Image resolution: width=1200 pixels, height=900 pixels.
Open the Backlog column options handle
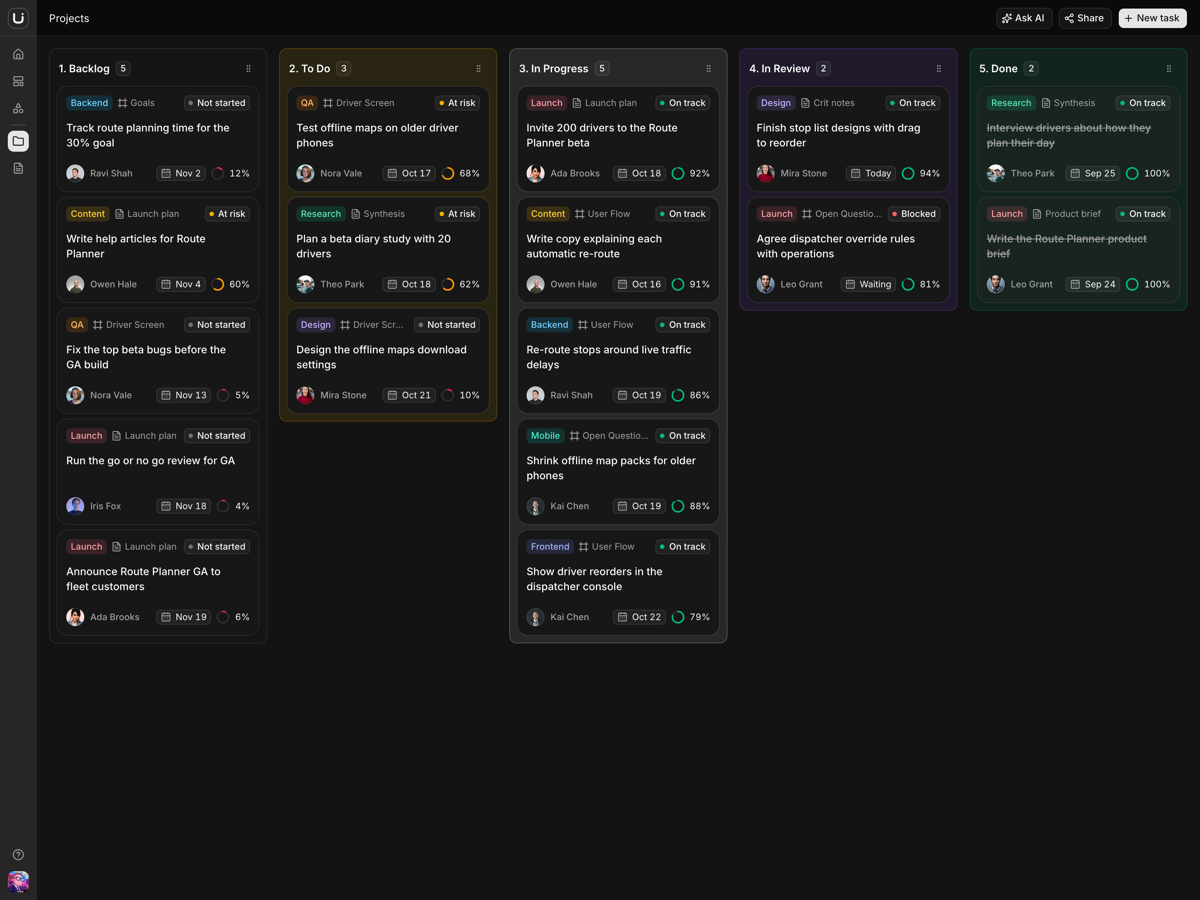click(248, 69)
